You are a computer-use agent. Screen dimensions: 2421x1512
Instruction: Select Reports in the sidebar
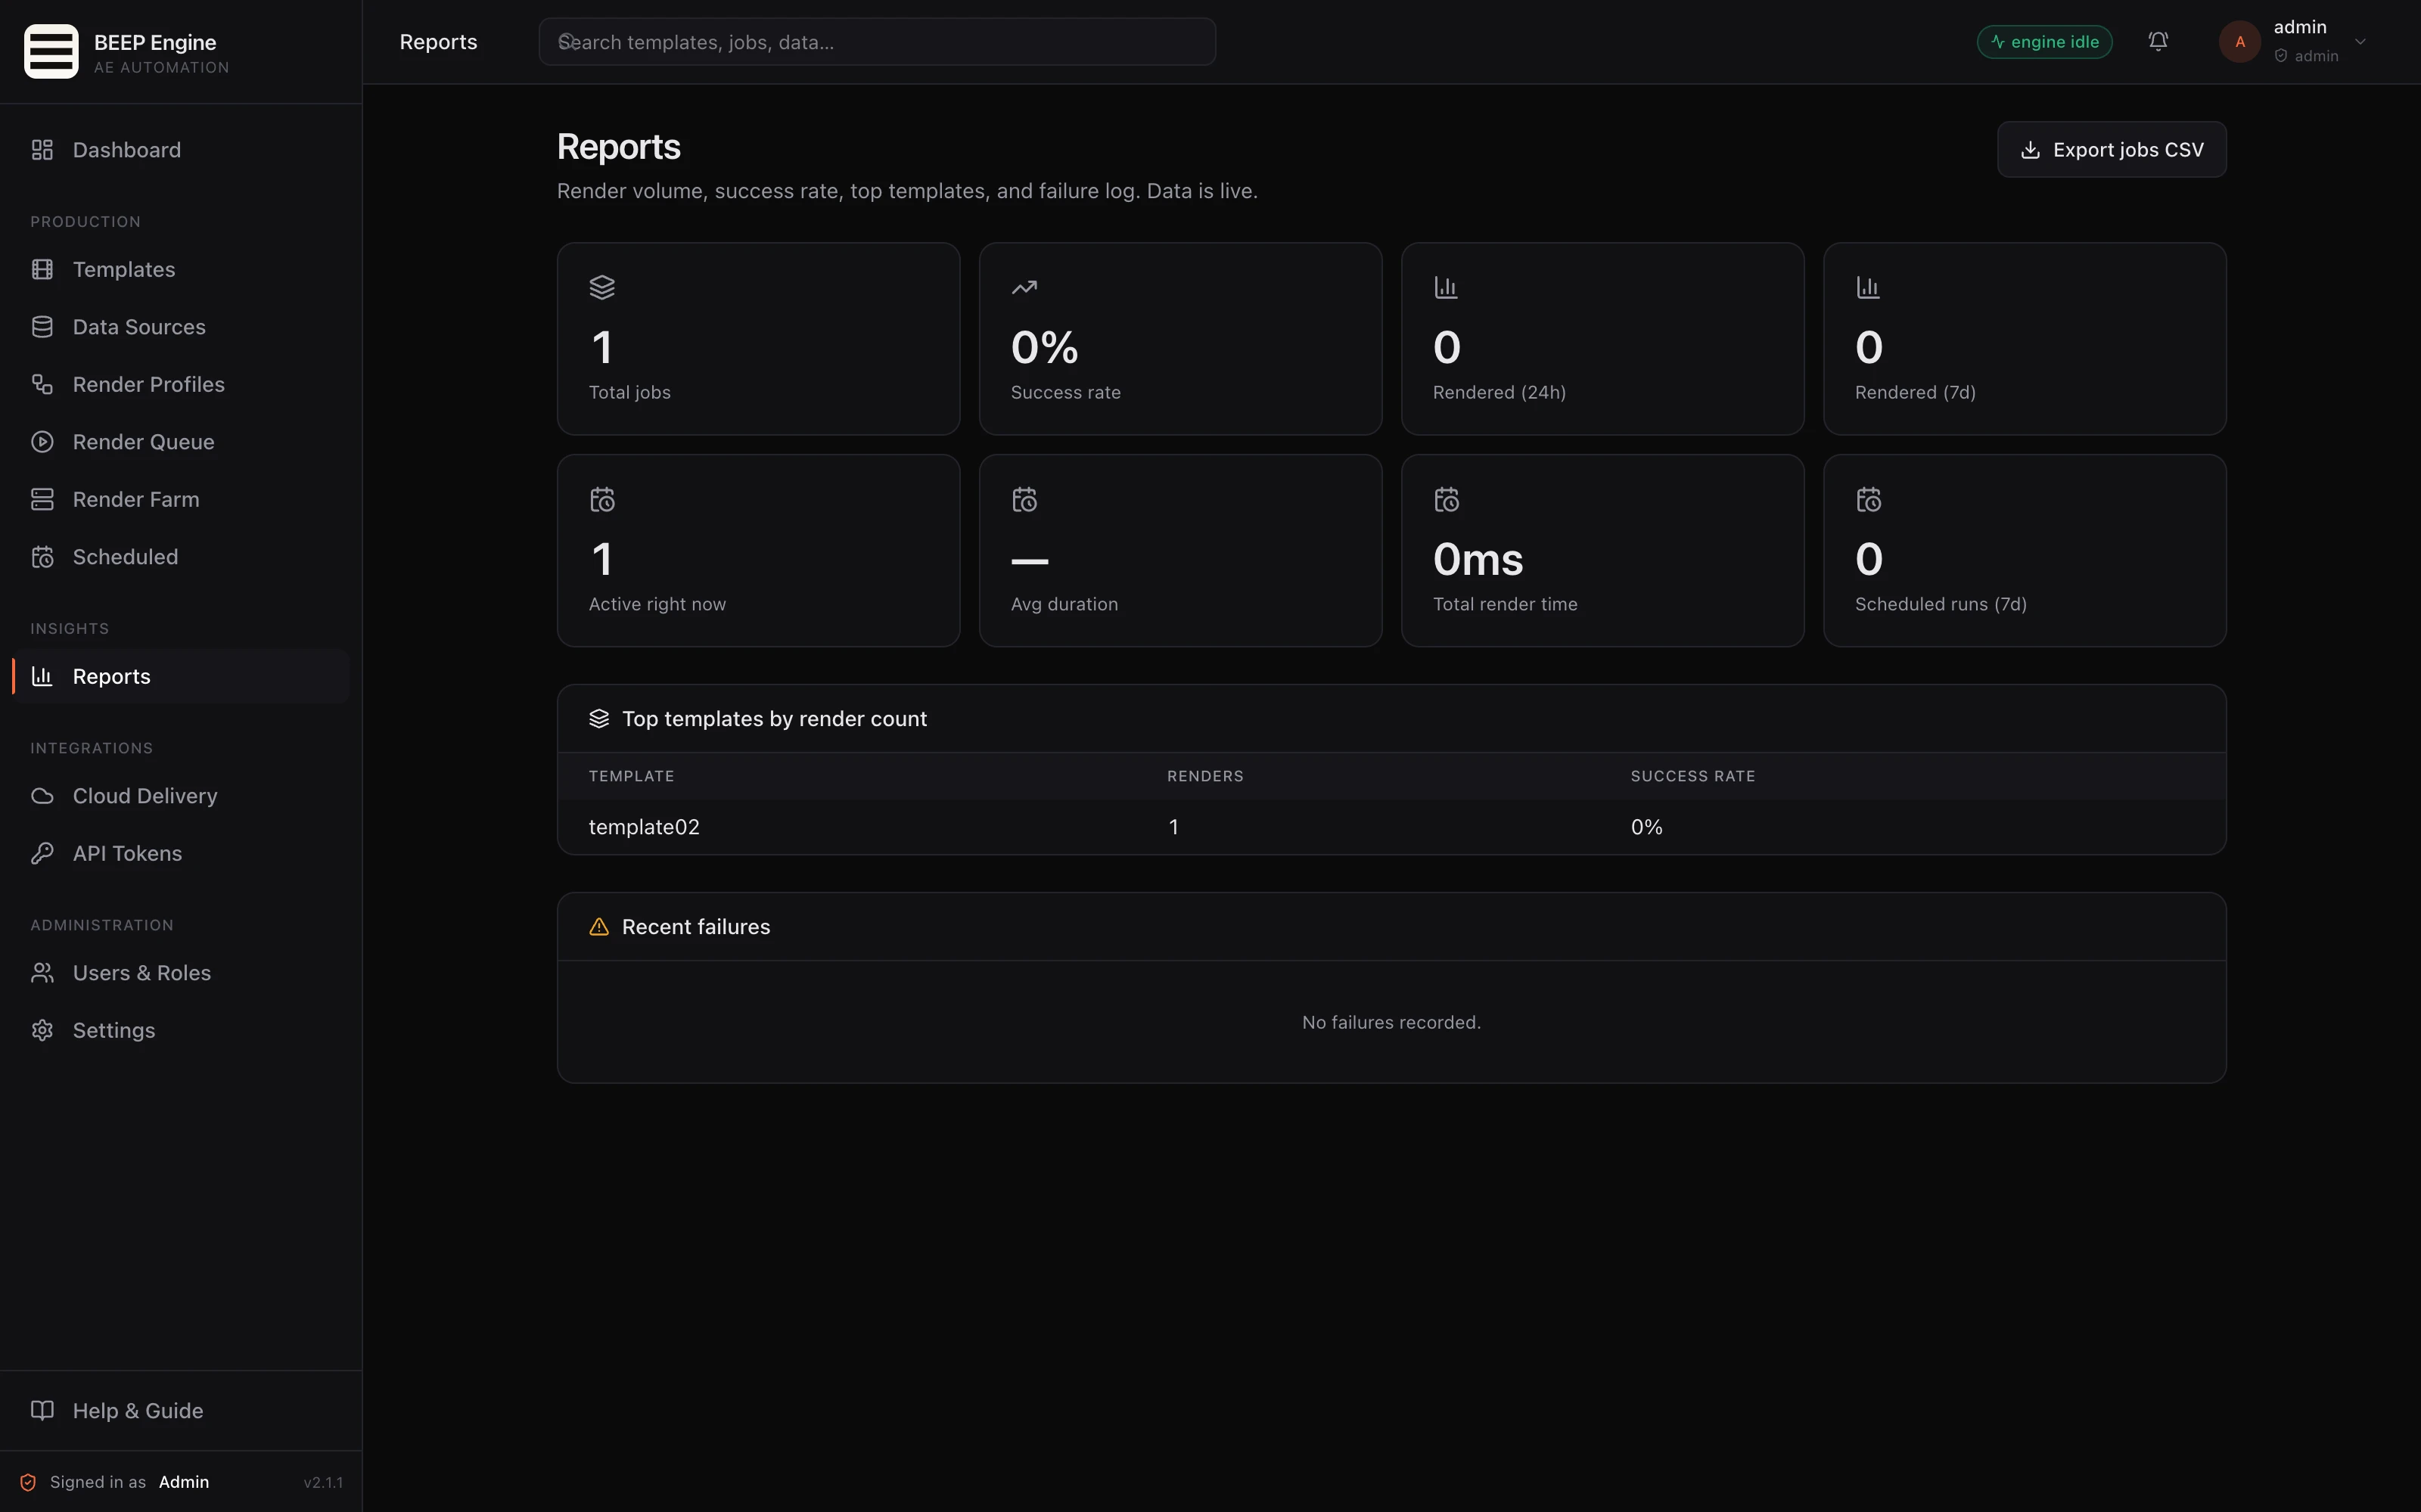click(180, 676)
